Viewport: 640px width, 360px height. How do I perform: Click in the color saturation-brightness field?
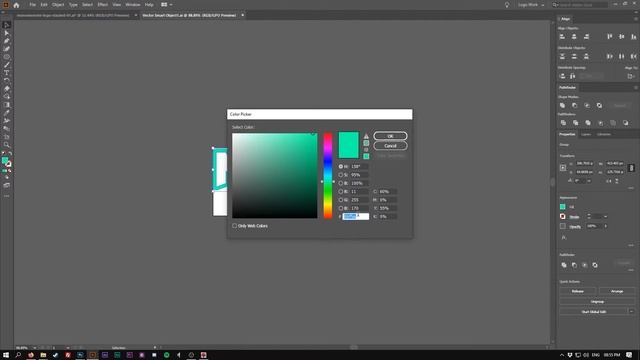click(275, 176)
